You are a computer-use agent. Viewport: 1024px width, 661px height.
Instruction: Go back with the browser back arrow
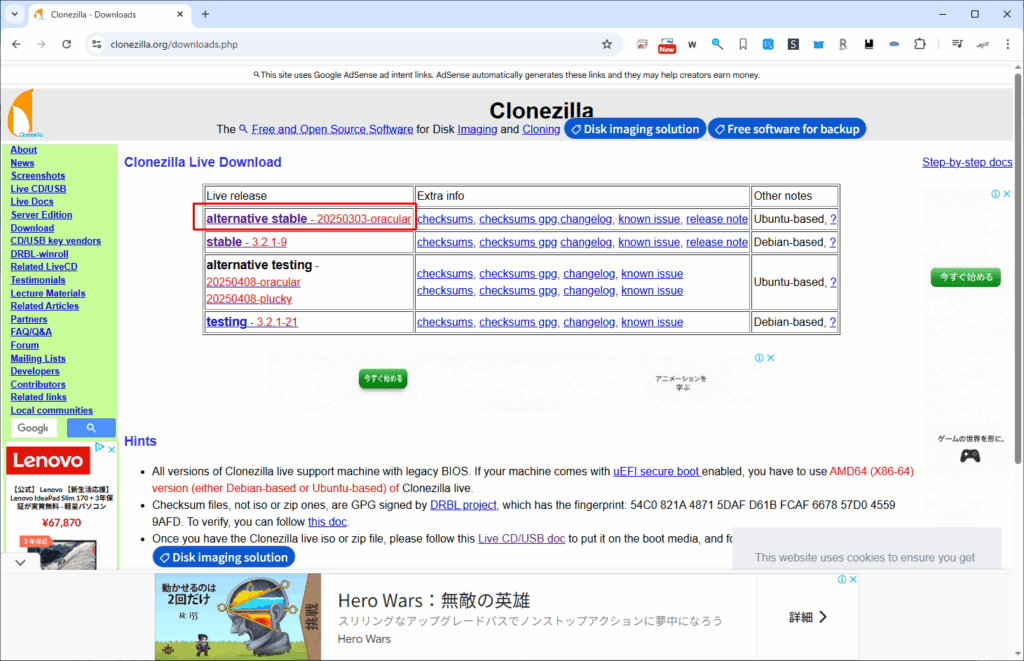[16, 44]
